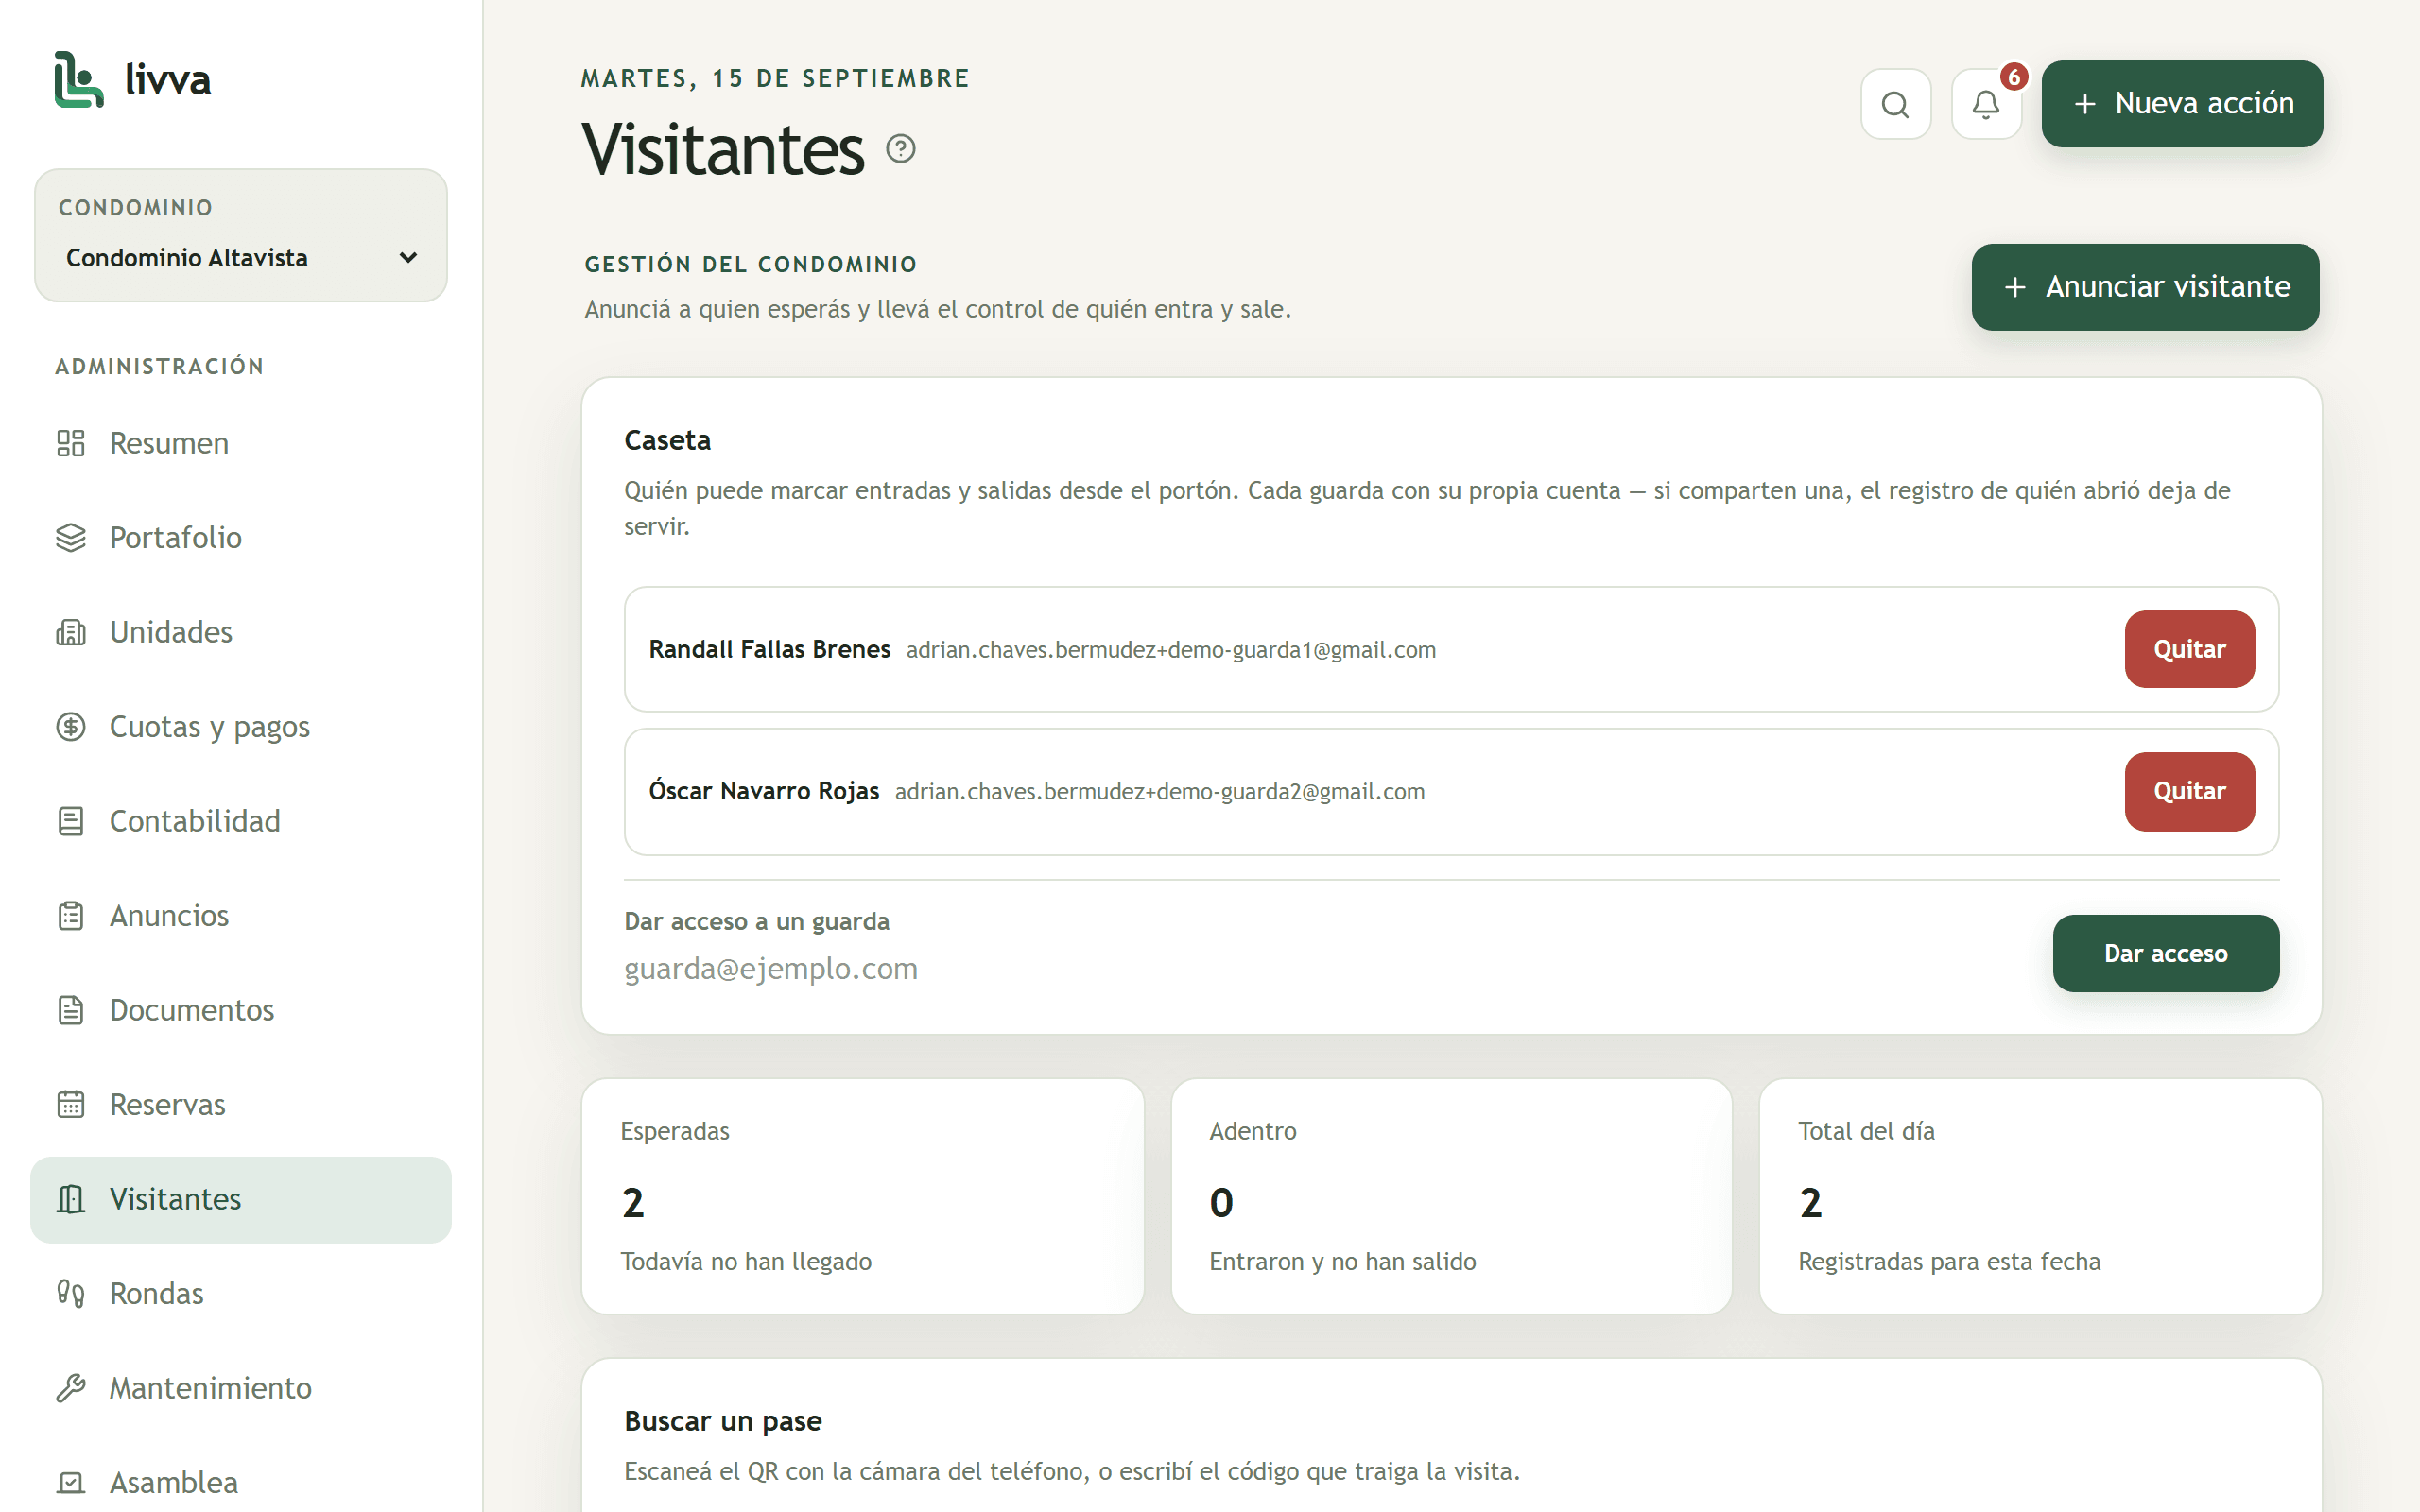This screenshot has height=1512, width=2420.
Task: Click the Dar acceso button
Action: click(2166, 953)
